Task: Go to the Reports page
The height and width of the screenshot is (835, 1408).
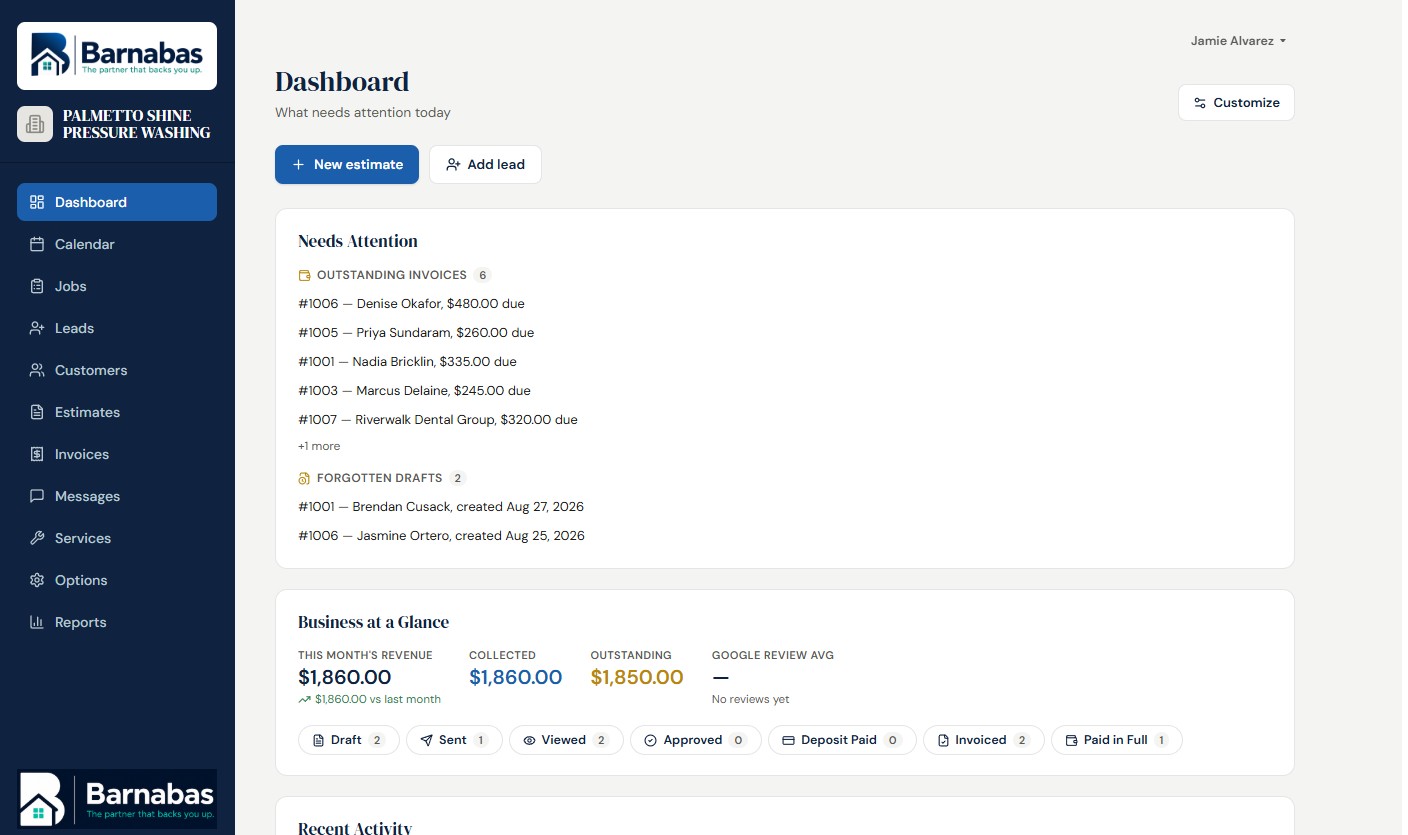Action: click(x=117, y=622)
